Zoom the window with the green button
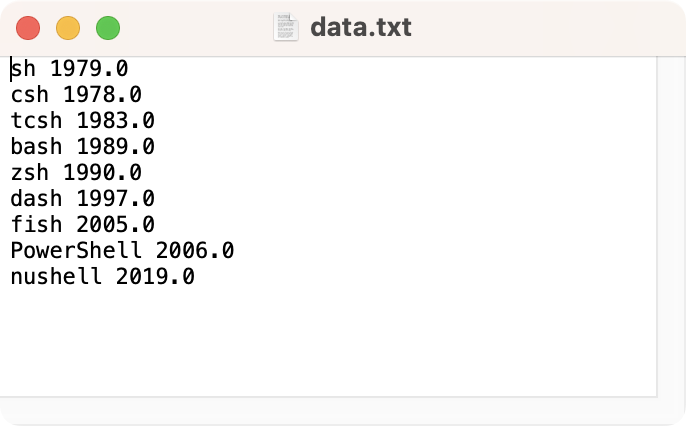Image resolution: width=686 pixels, height=426 pixels. pos(108,28)
